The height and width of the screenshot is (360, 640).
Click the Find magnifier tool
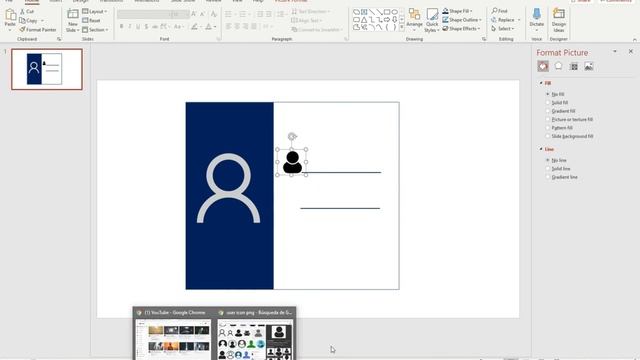click(500, 11)
